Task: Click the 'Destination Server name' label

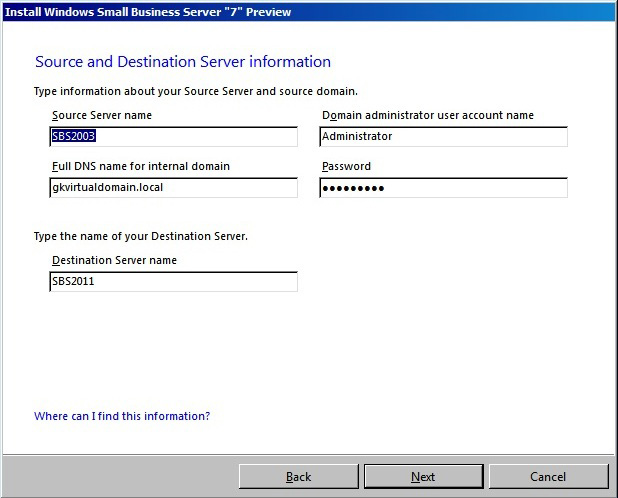Action: click(x=114, y=260)
